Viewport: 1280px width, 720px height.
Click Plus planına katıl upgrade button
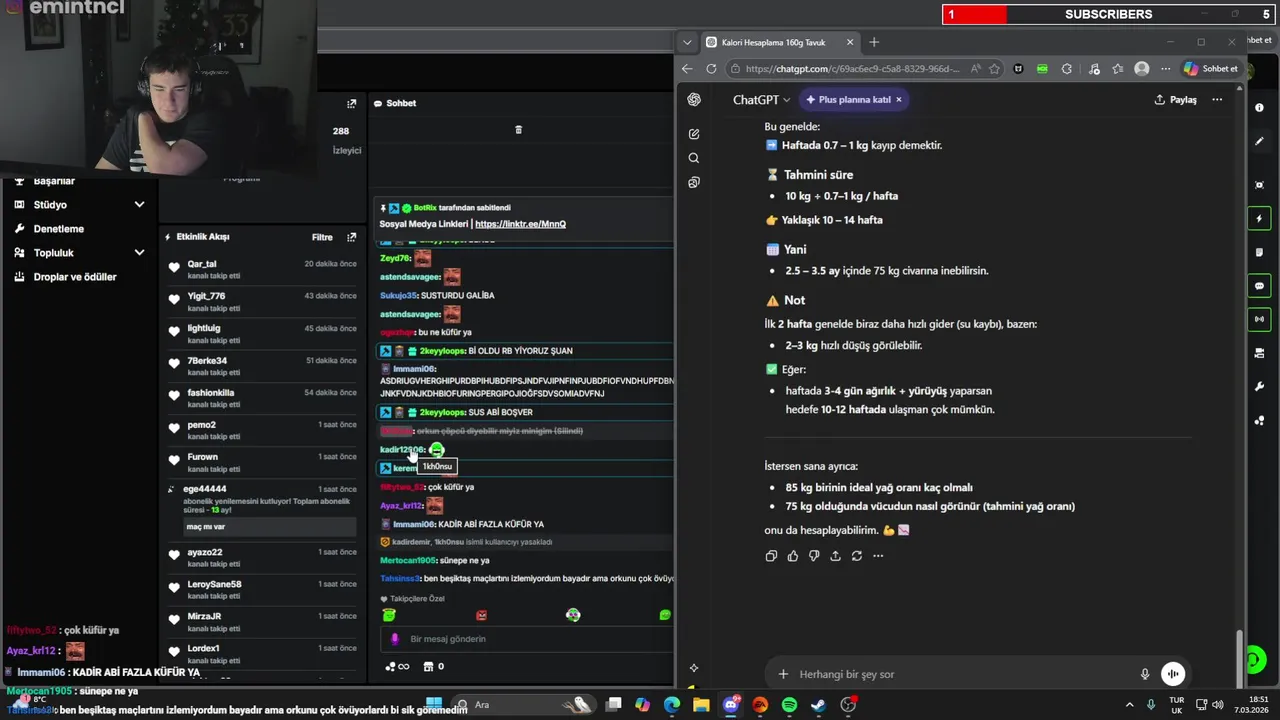click(x=848, y=100)
